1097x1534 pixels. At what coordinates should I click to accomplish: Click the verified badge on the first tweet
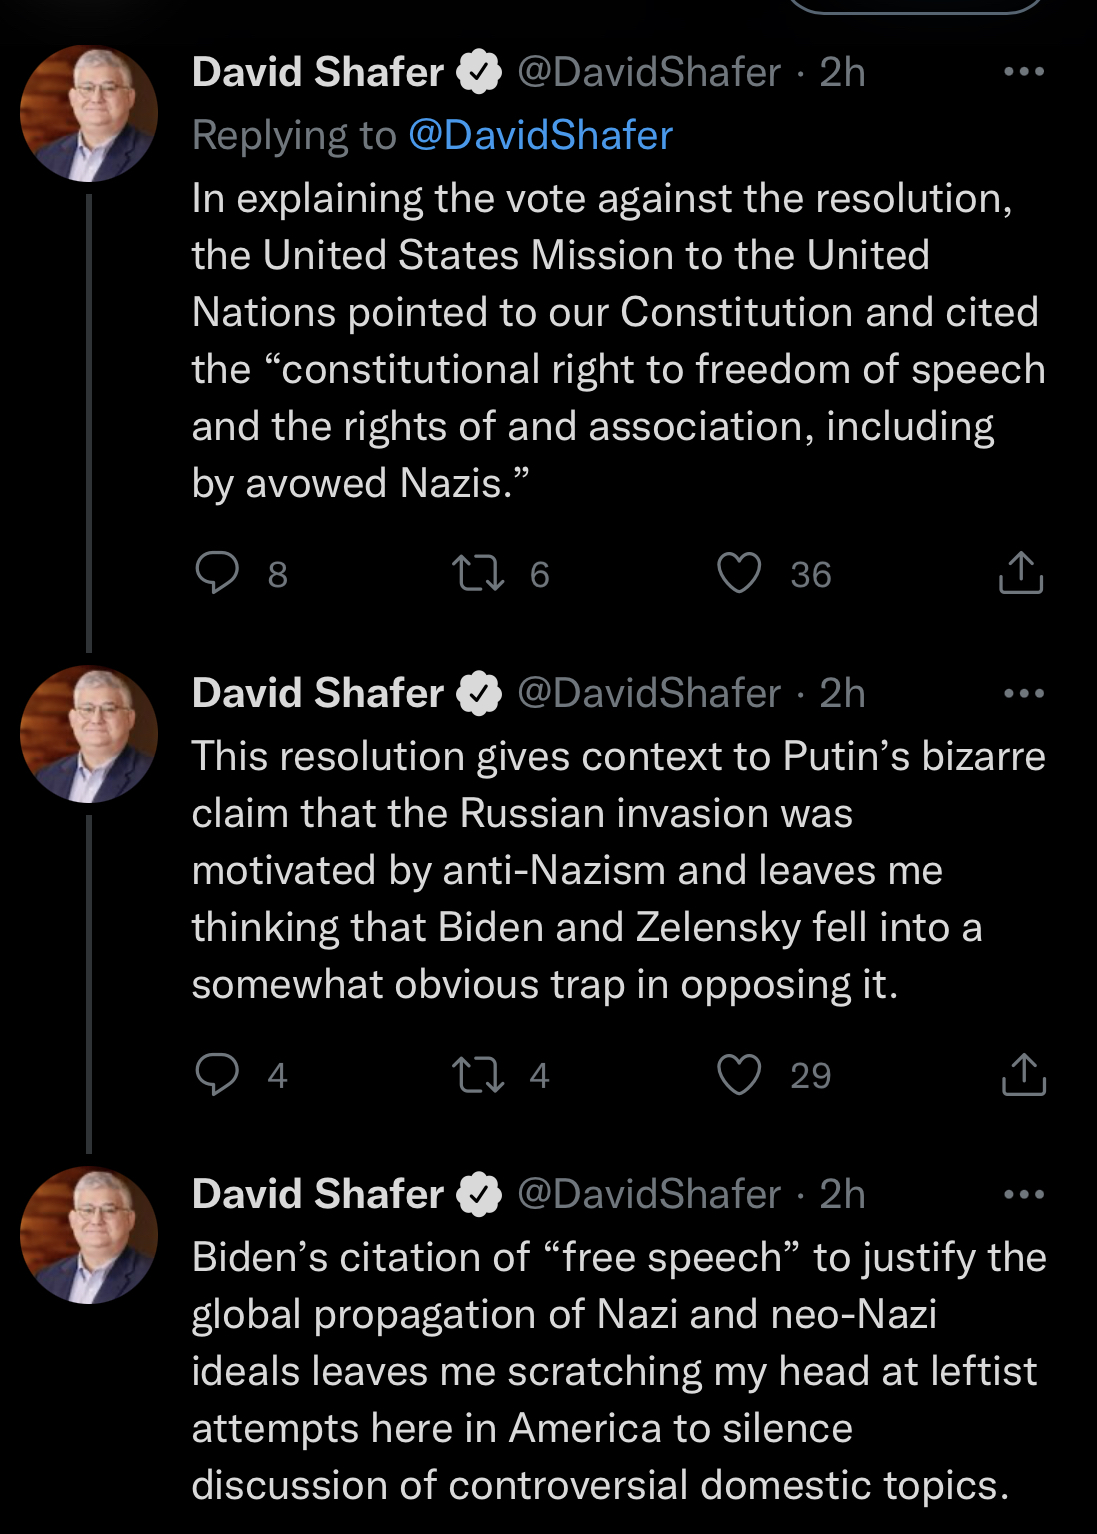[x=480, y=72]
